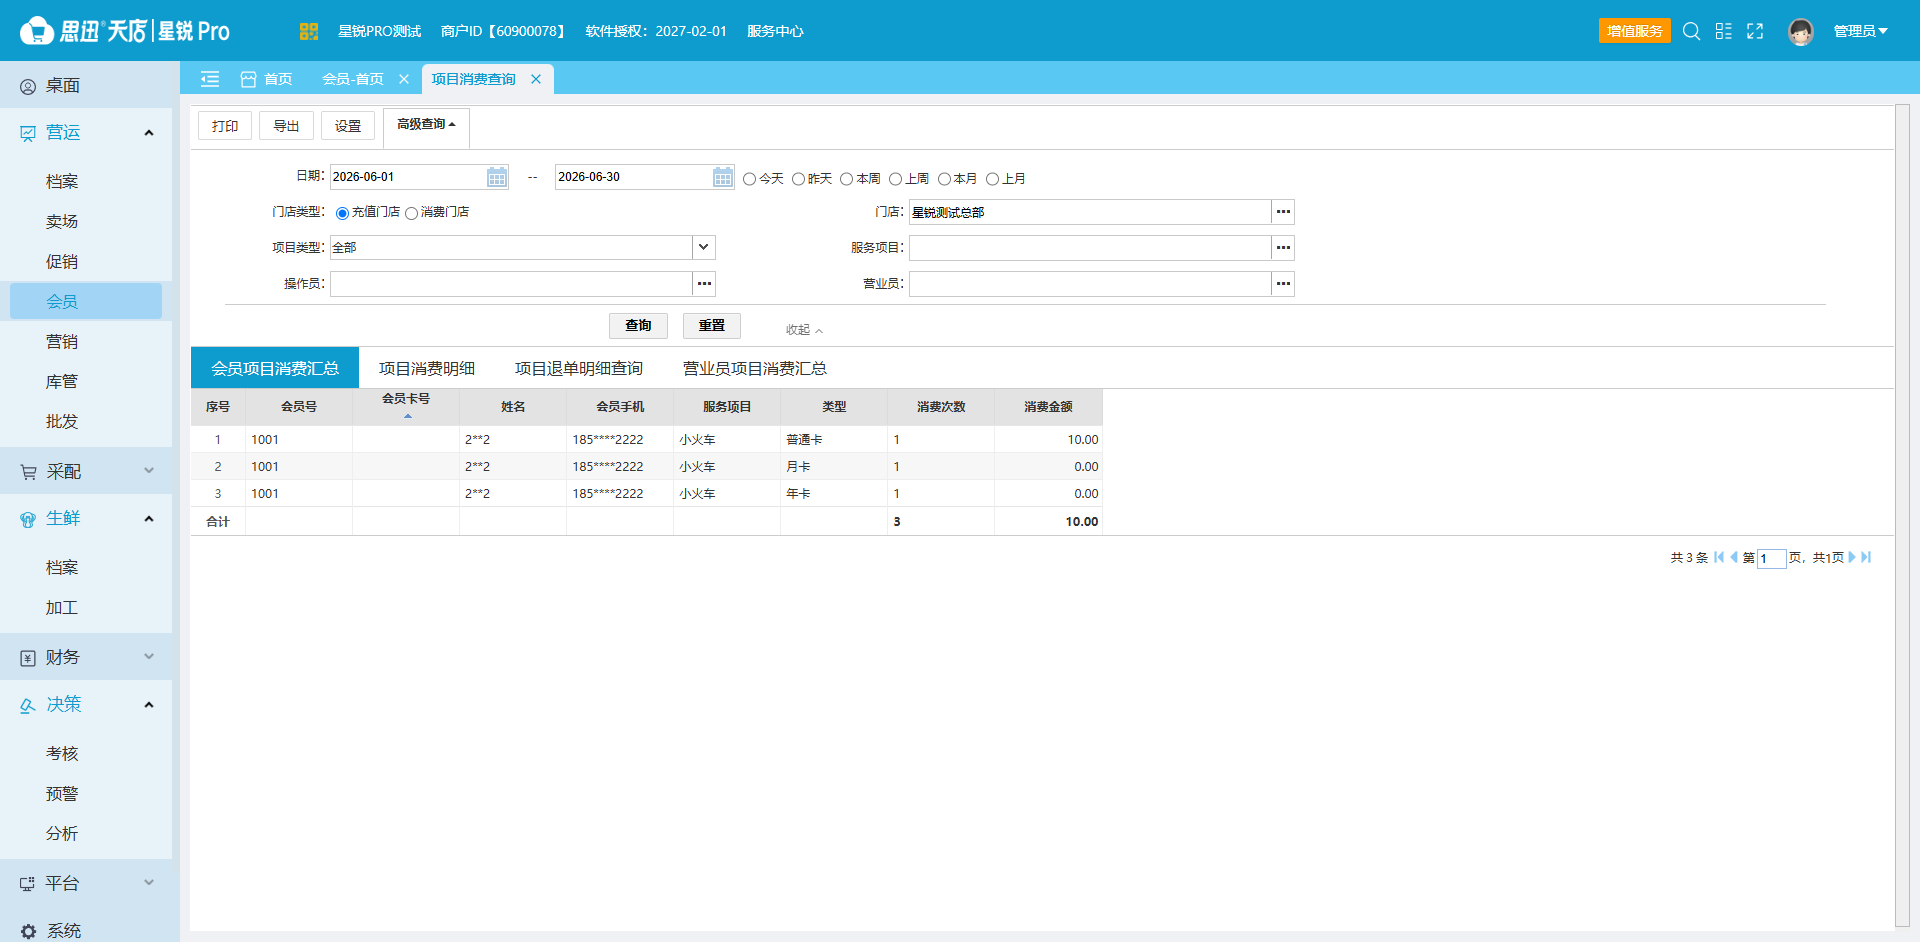
Task: Go to next page arrow in pagination
Action: tap(1852, 557)
